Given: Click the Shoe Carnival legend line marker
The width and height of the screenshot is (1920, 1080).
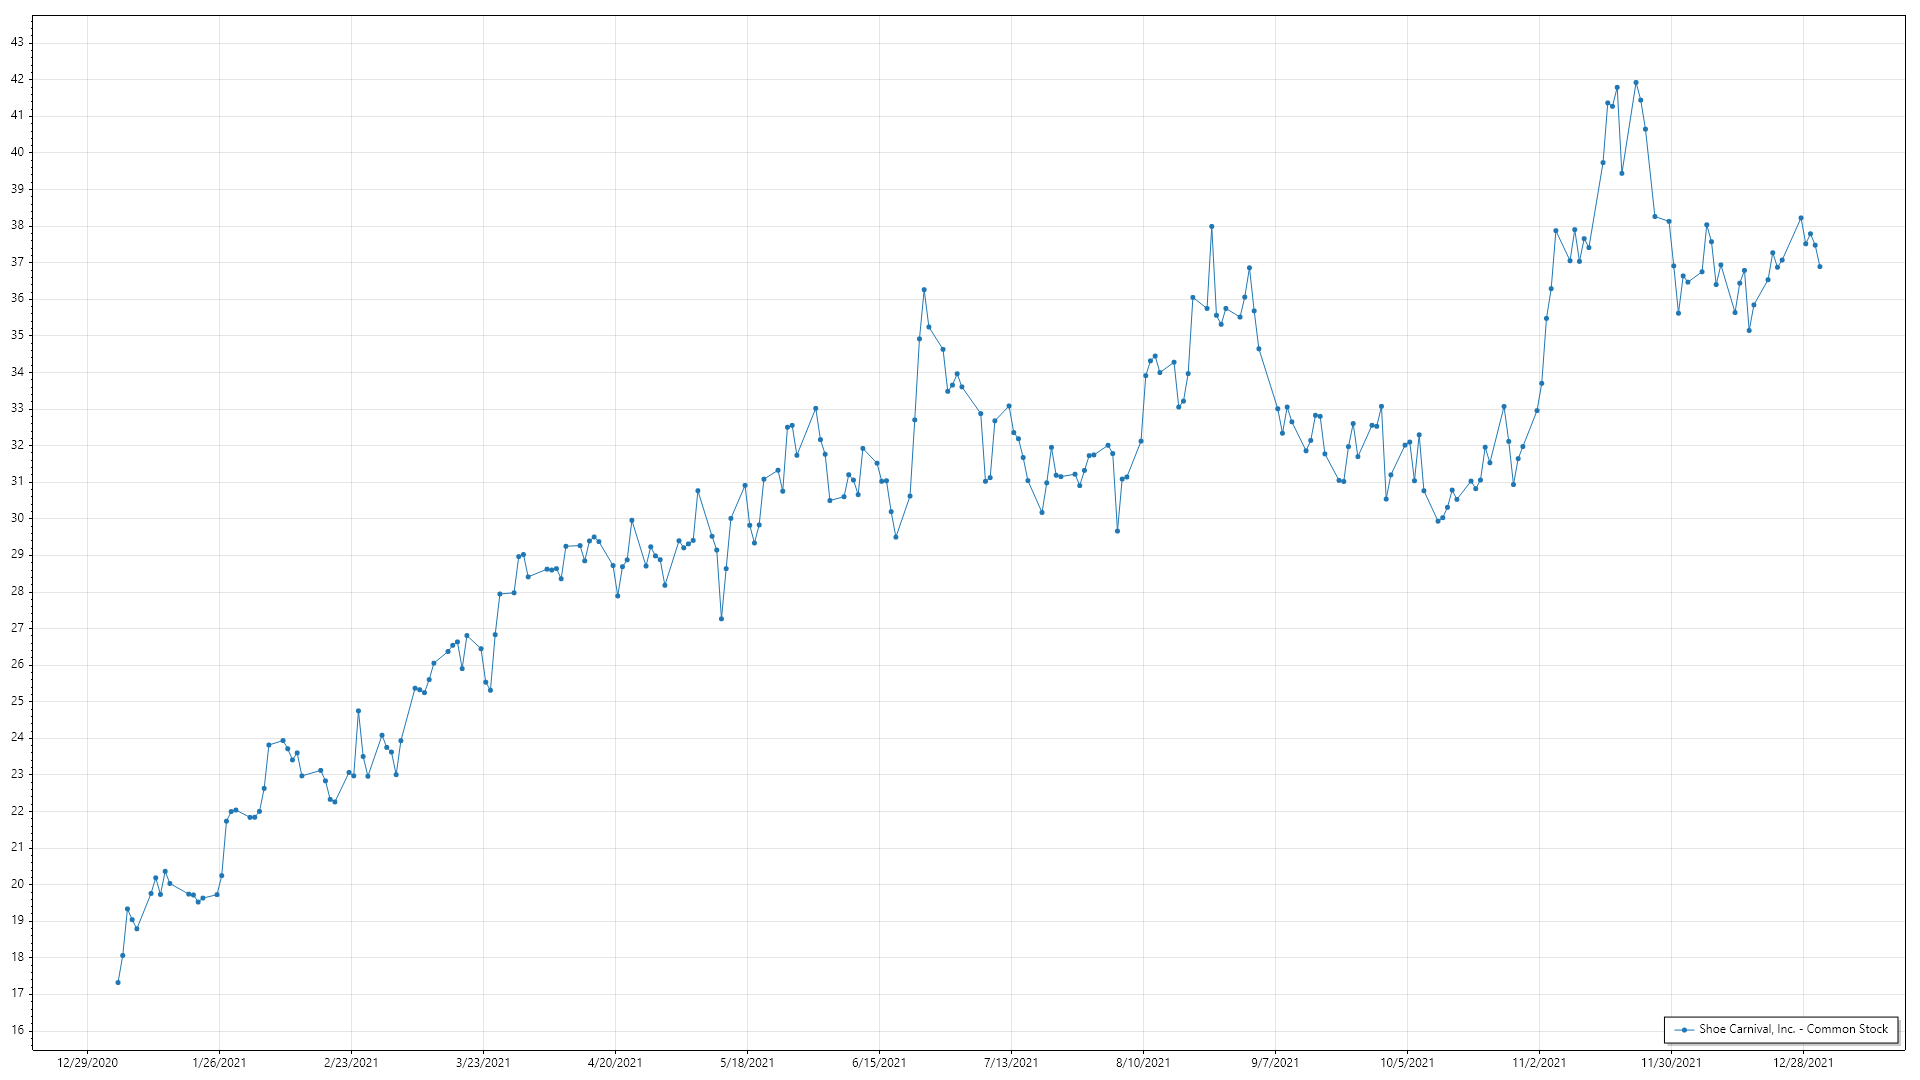Looking at the screenshot, I should [1684, 1029].
